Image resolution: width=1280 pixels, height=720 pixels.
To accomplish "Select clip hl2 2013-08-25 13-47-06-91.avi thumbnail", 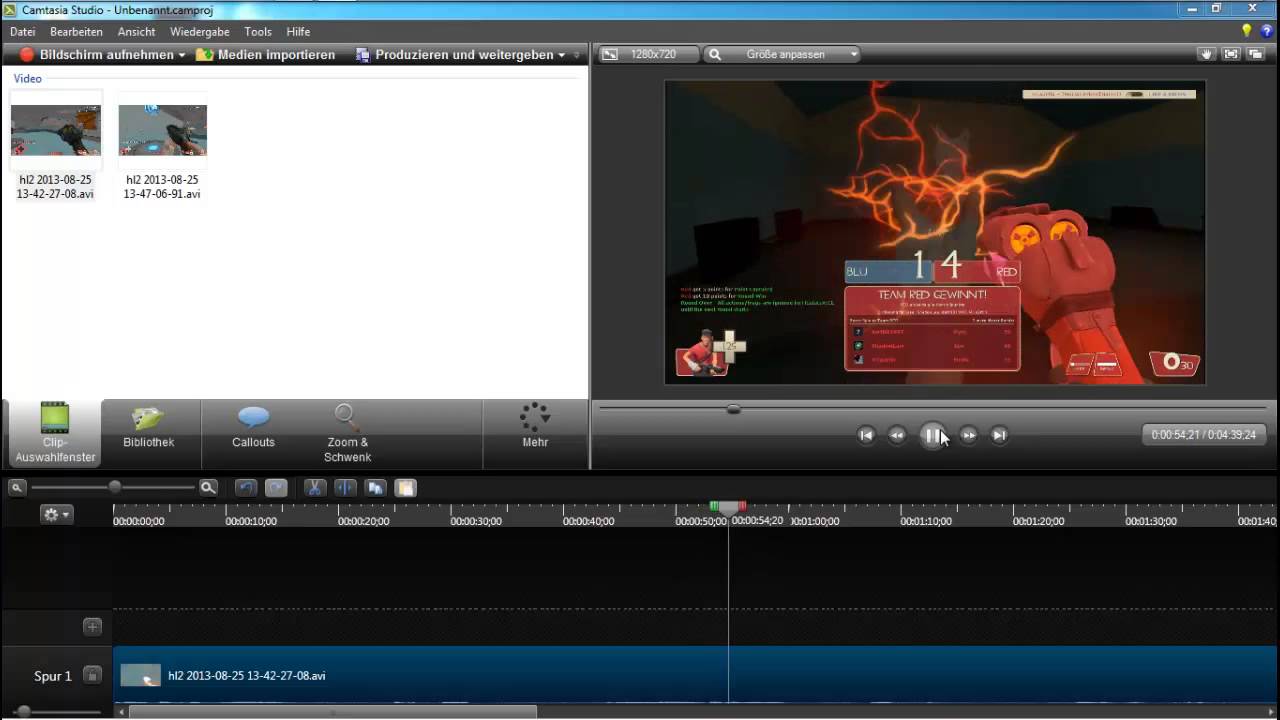I will click(163, 130).
